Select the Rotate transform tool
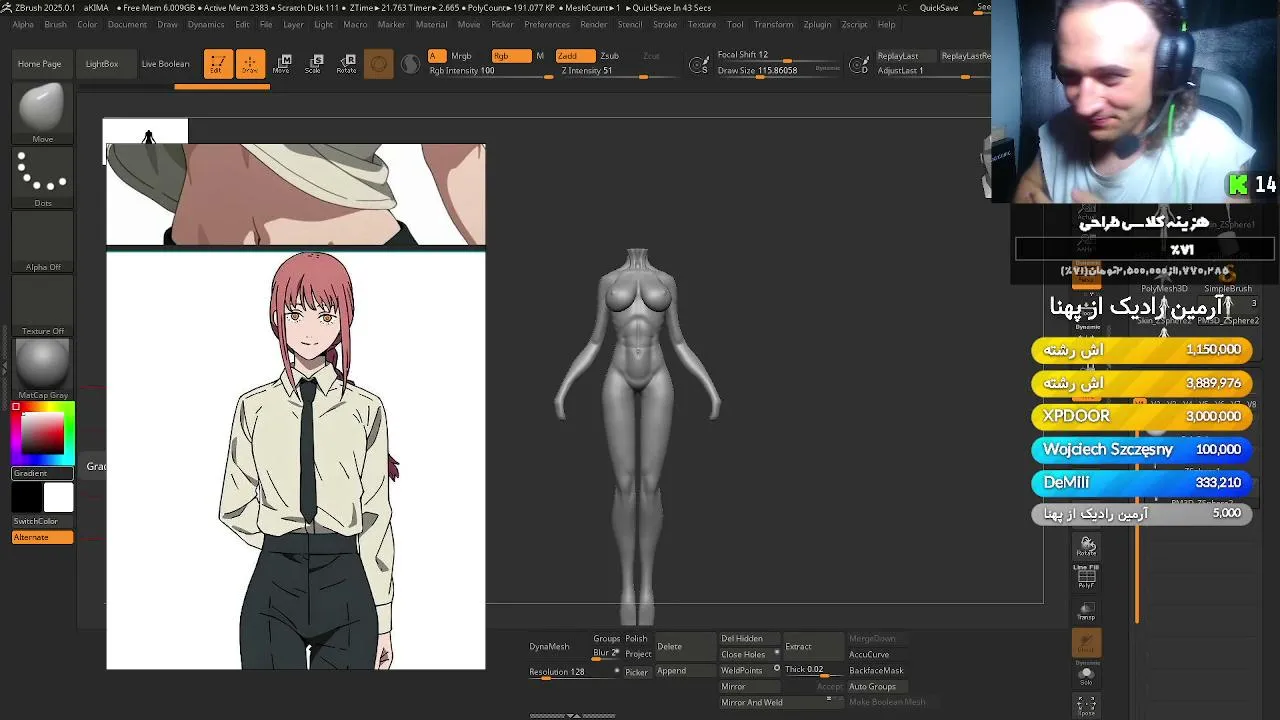Screen dimensions: 1280x720 (x=346, y=64)
